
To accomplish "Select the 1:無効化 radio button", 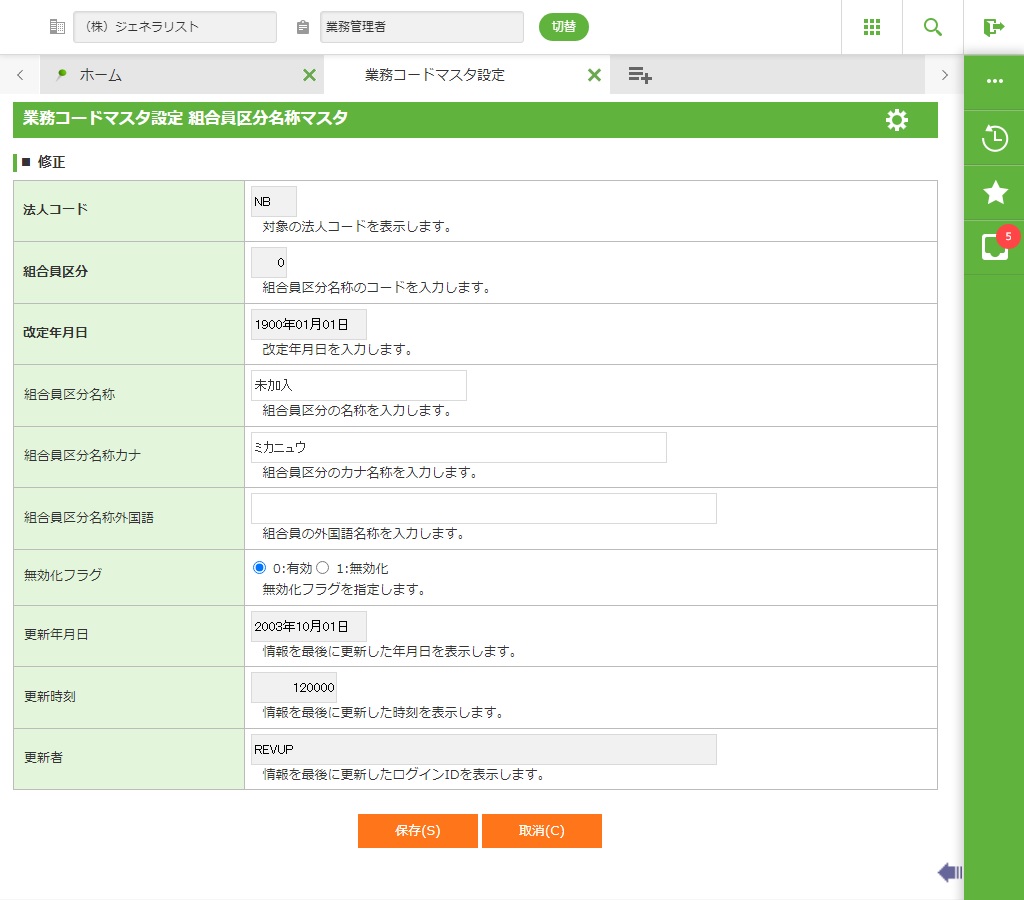I will 323,568.
